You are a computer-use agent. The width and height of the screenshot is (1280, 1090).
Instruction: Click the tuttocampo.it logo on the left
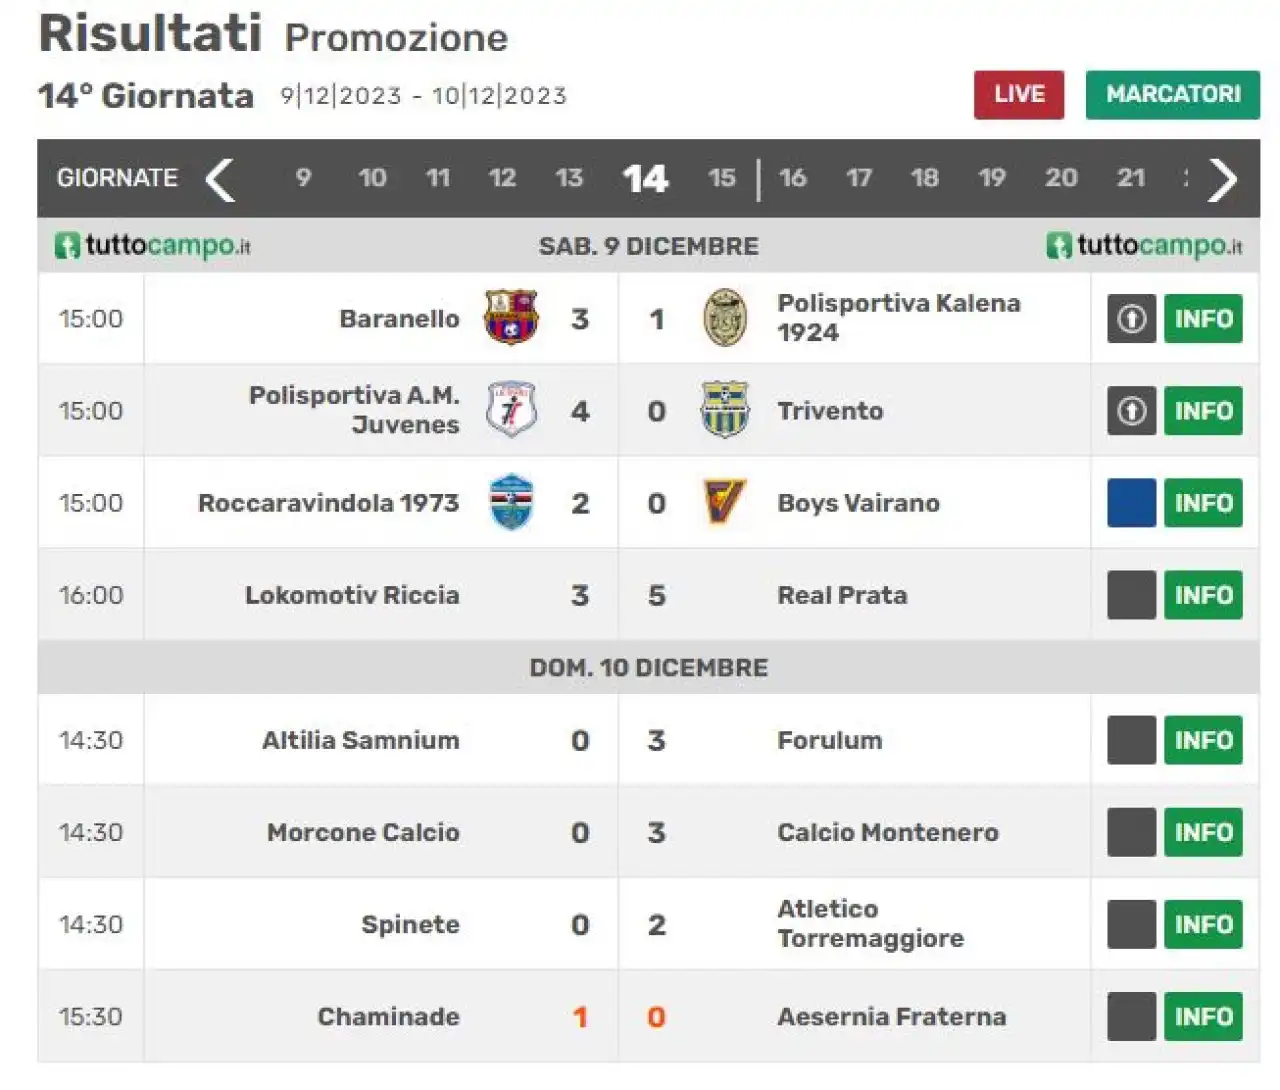tap(153, 246)
